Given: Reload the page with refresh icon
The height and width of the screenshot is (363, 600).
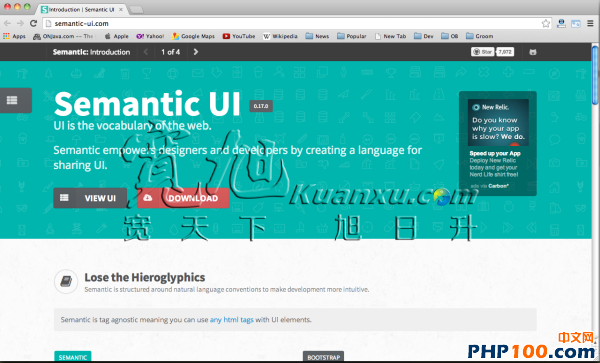Looking at the screenshot, I should tap(33, 23).
